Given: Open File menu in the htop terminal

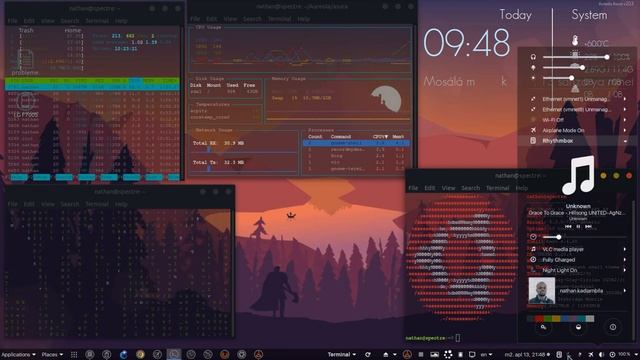Looking at the screenshot, I should [12, 20].
